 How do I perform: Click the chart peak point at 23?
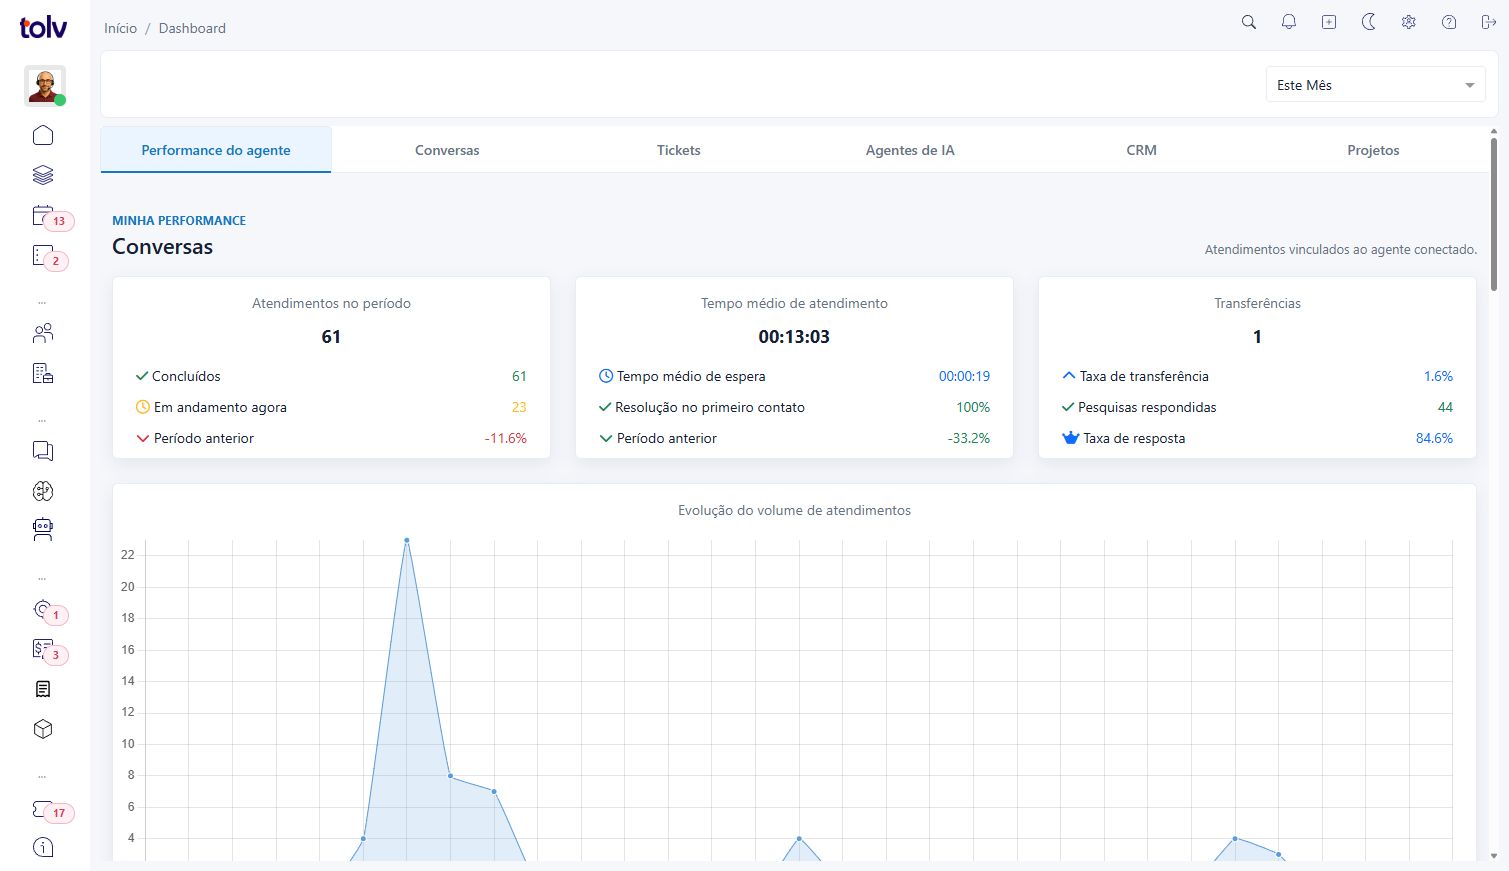coord(406,540)
